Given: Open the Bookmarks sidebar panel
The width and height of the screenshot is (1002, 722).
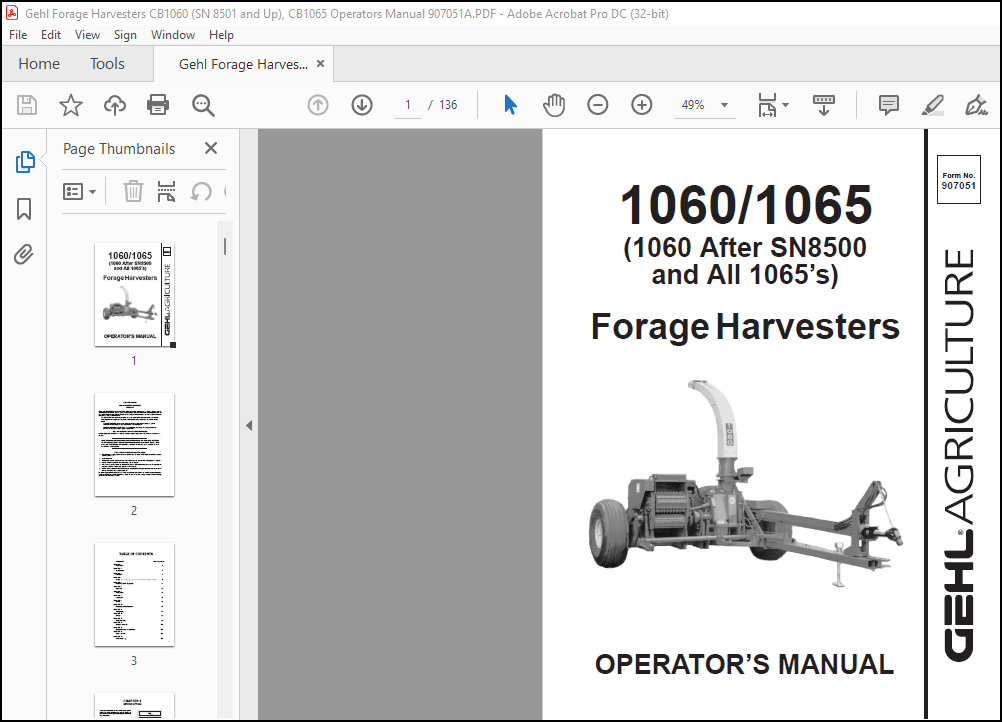Looking at the screenshot, I should (x=24, y=209).
